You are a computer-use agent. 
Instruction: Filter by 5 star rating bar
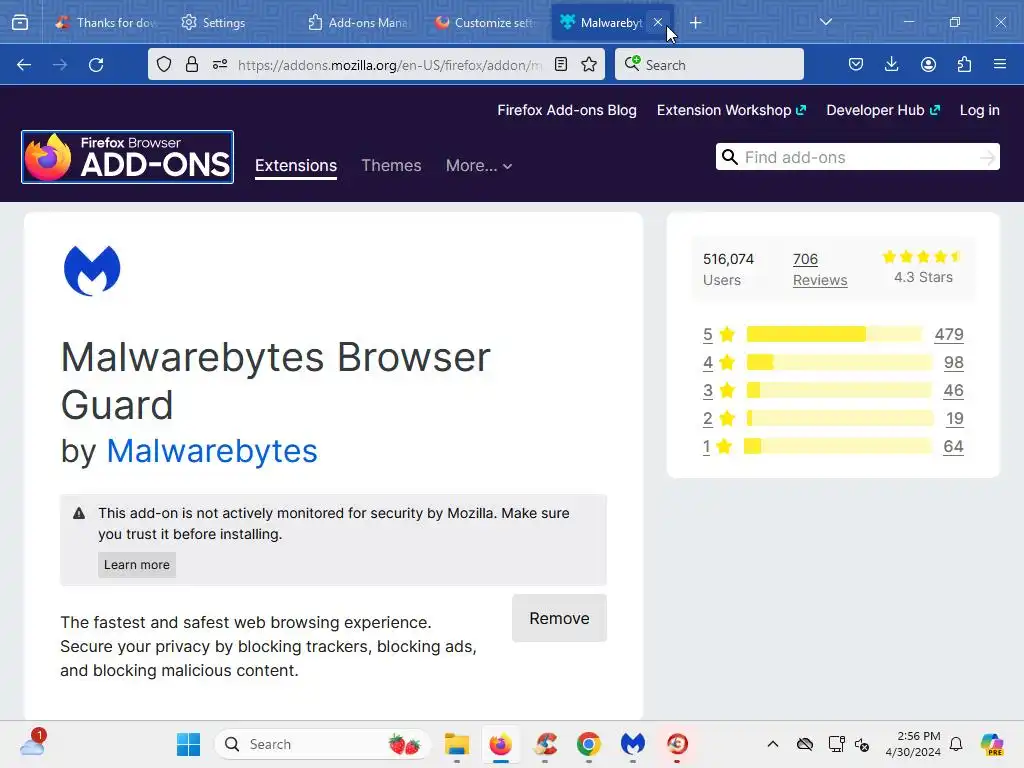click(833, 334)
